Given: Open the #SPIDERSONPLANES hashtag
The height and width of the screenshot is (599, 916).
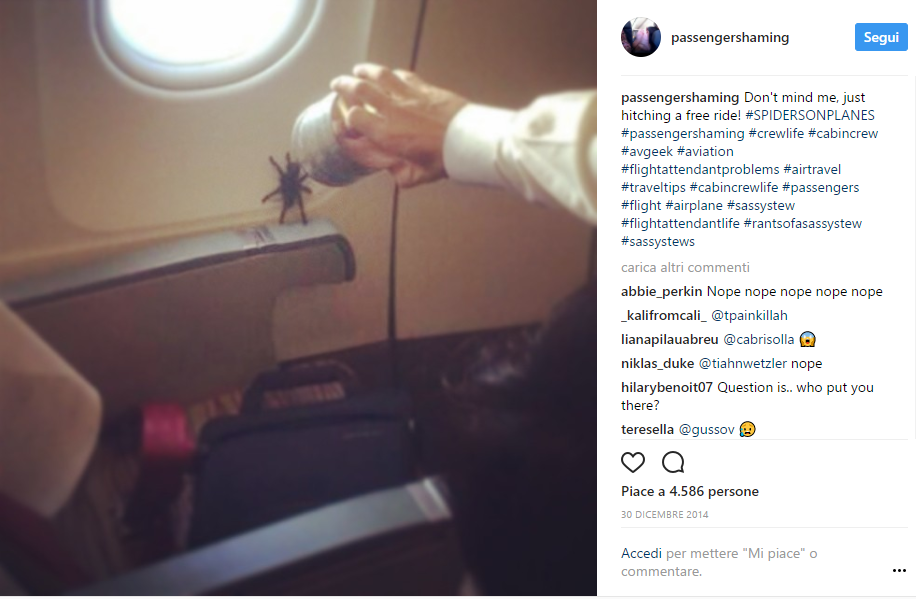Looking at the screenshot, I should click(x=810, y=115).
